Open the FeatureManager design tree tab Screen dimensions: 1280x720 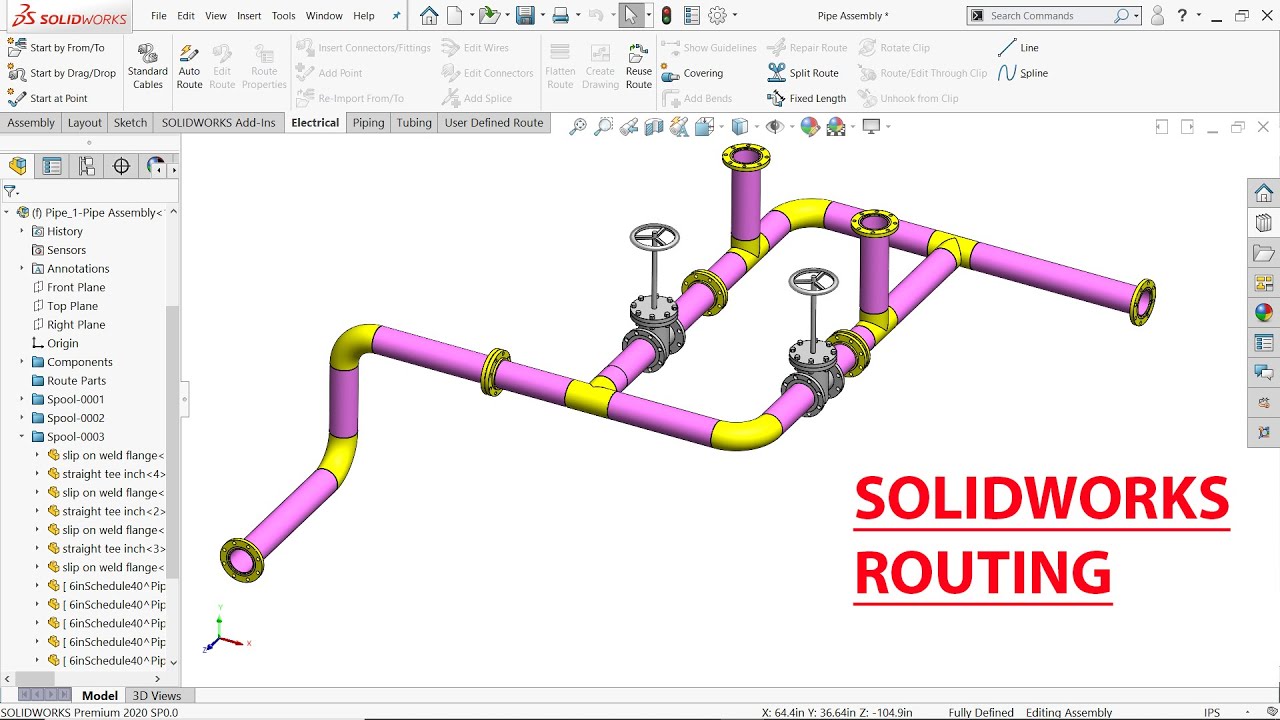click(18, 166)
